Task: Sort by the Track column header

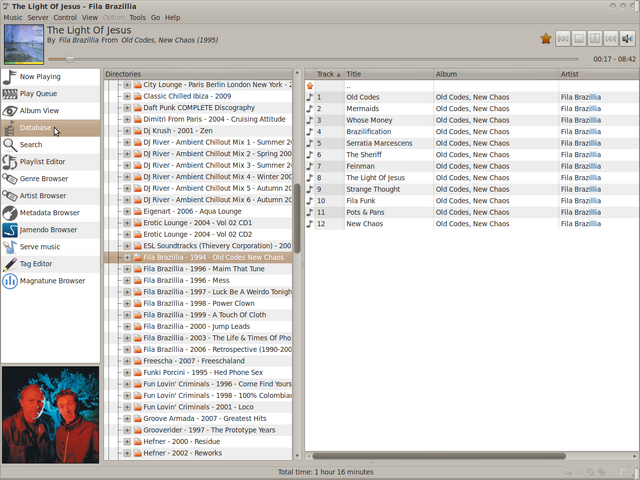Action: coord(329,74)
